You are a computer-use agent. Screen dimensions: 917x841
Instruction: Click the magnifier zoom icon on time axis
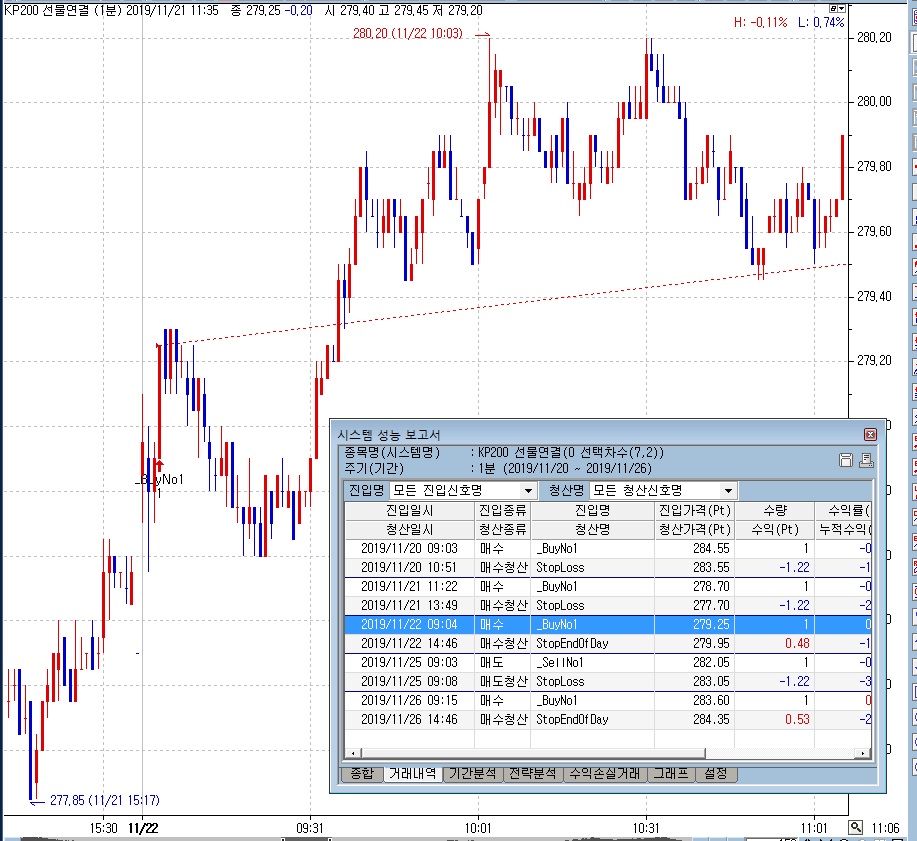(x=855, y=827)
